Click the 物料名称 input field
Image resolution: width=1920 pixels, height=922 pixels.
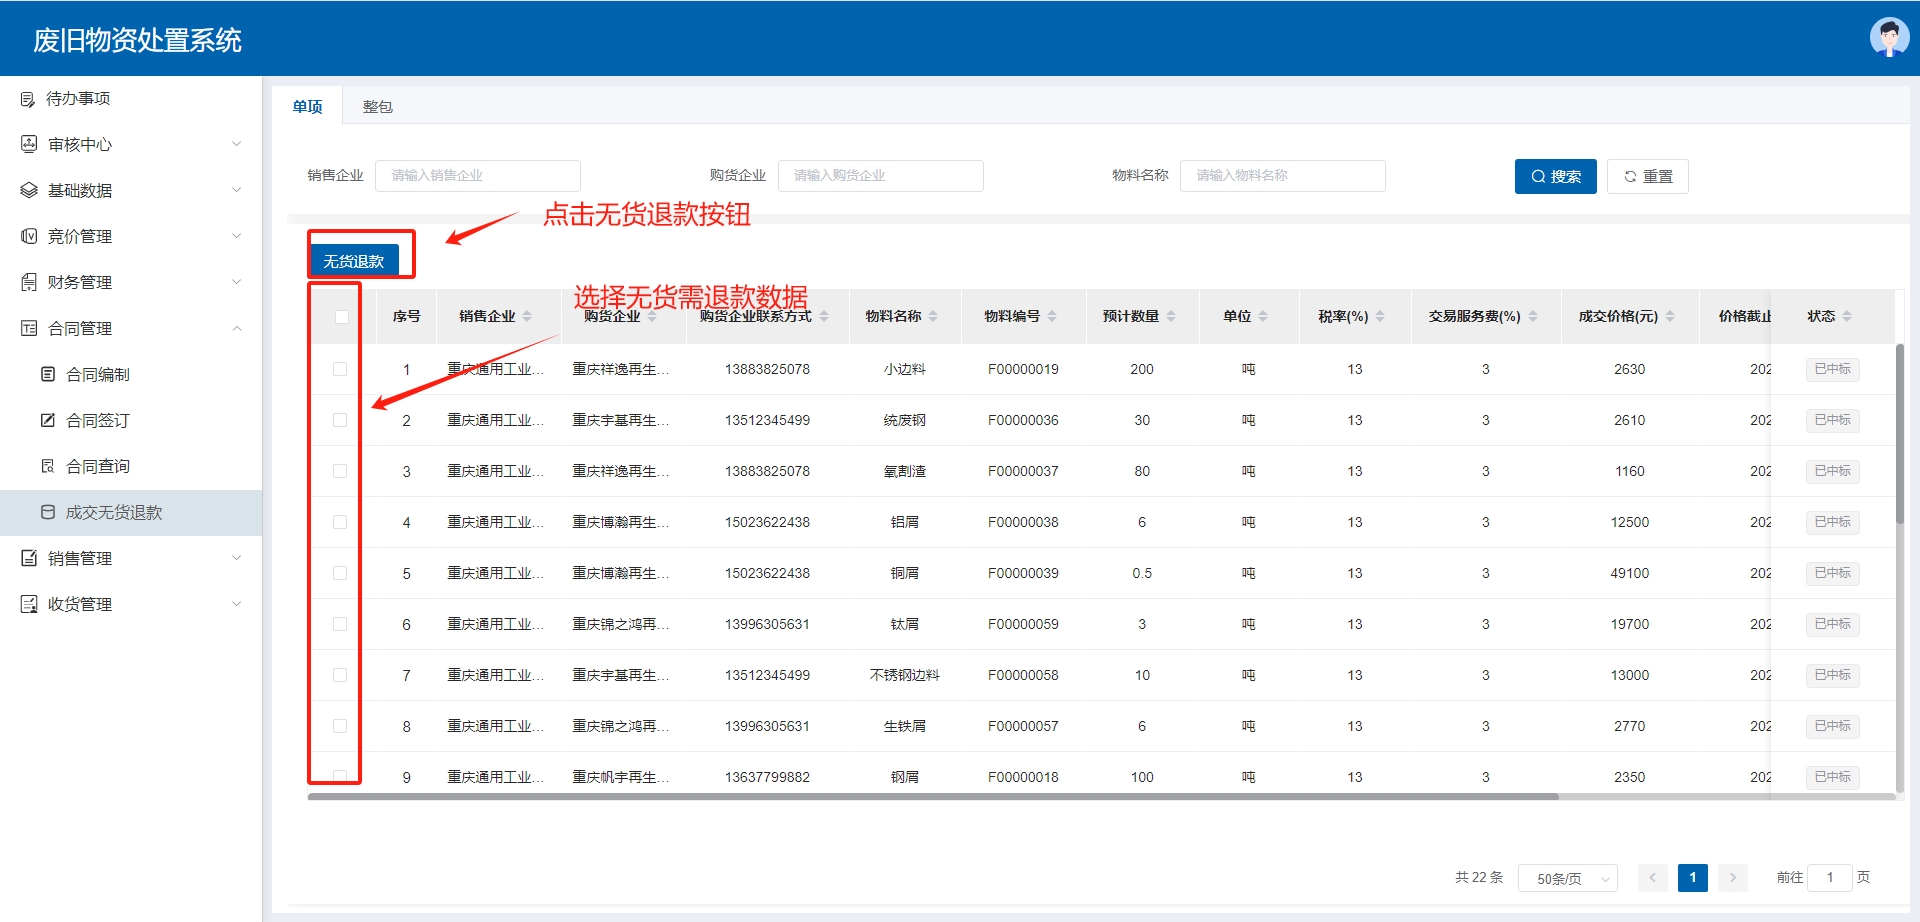[1282, 176]
